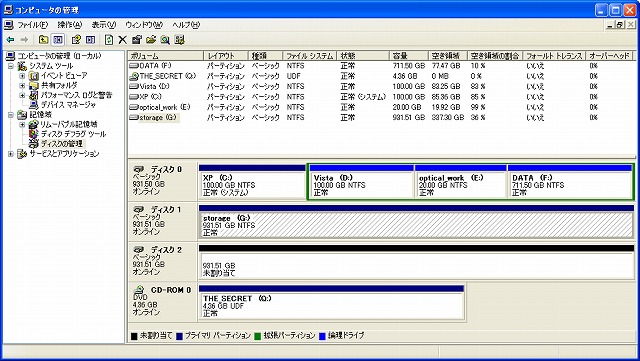Expand the 共有フォルダ node
This screenshot has height=361, width=640.
click(22, 85)
